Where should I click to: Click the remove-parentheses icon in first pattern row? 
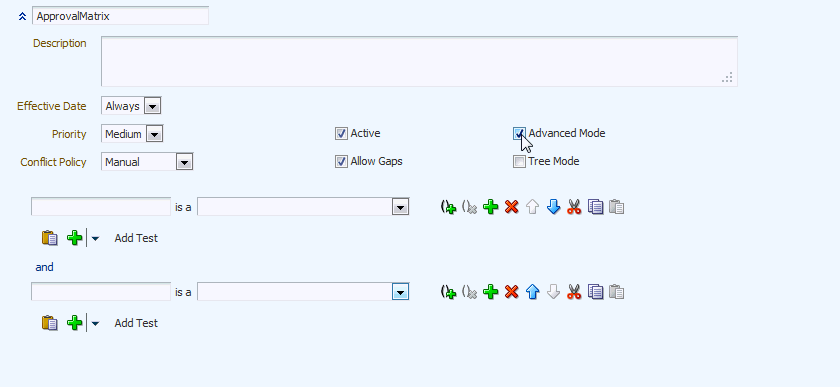click(x=469, y=207)
